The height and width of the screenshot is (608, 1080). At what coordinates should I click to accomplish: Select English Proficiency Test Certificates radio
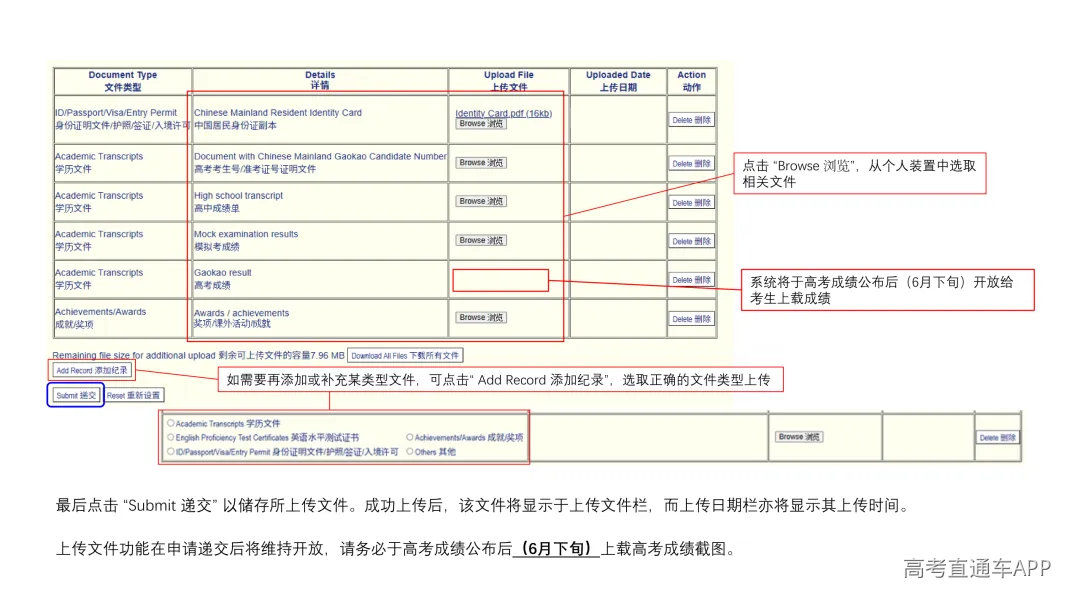pyautogui.click(x=171, y=437)
